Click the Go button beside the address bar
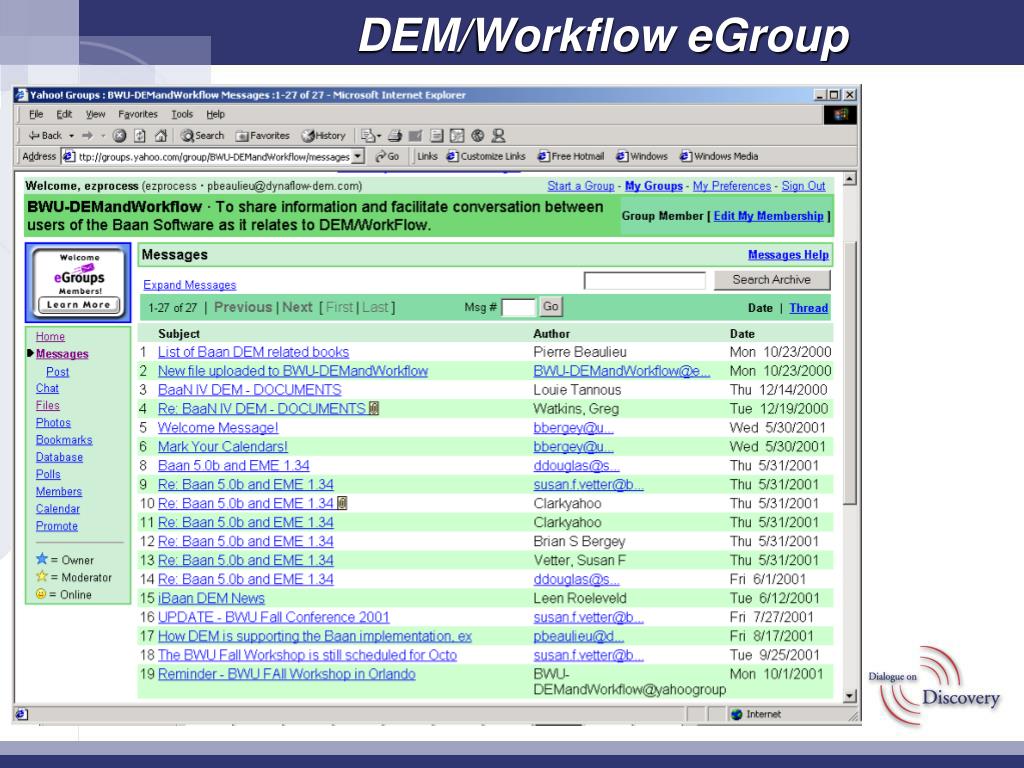The width and height of the screenshot is (1024, 768). click(387, 157)
